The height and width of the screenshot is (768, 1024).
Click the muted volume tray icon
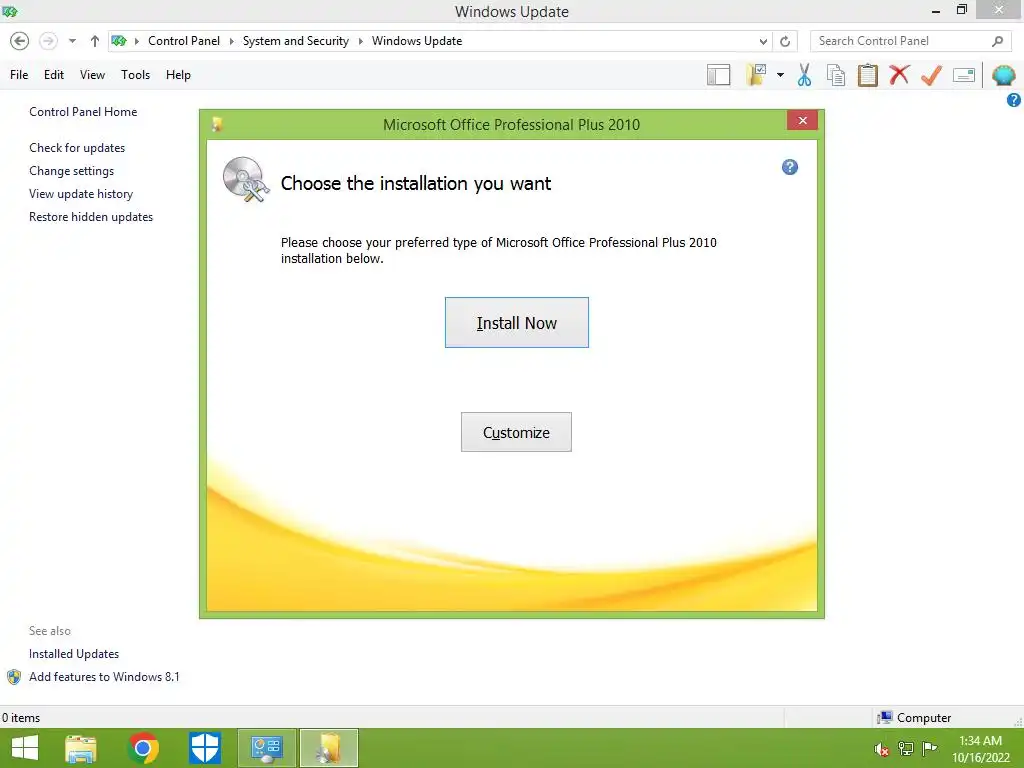pyautogui.click(x=881, y=749)
